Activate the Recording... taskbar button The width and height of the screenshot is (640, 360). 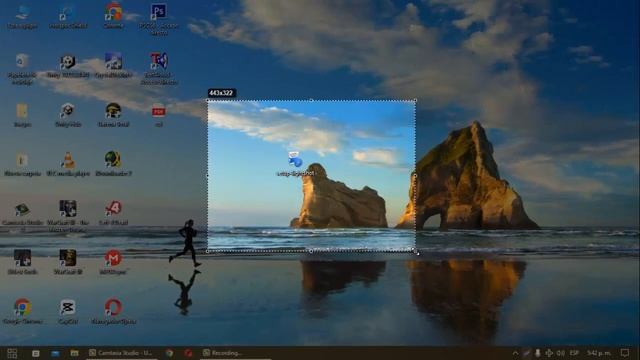(x=236, y=353)
